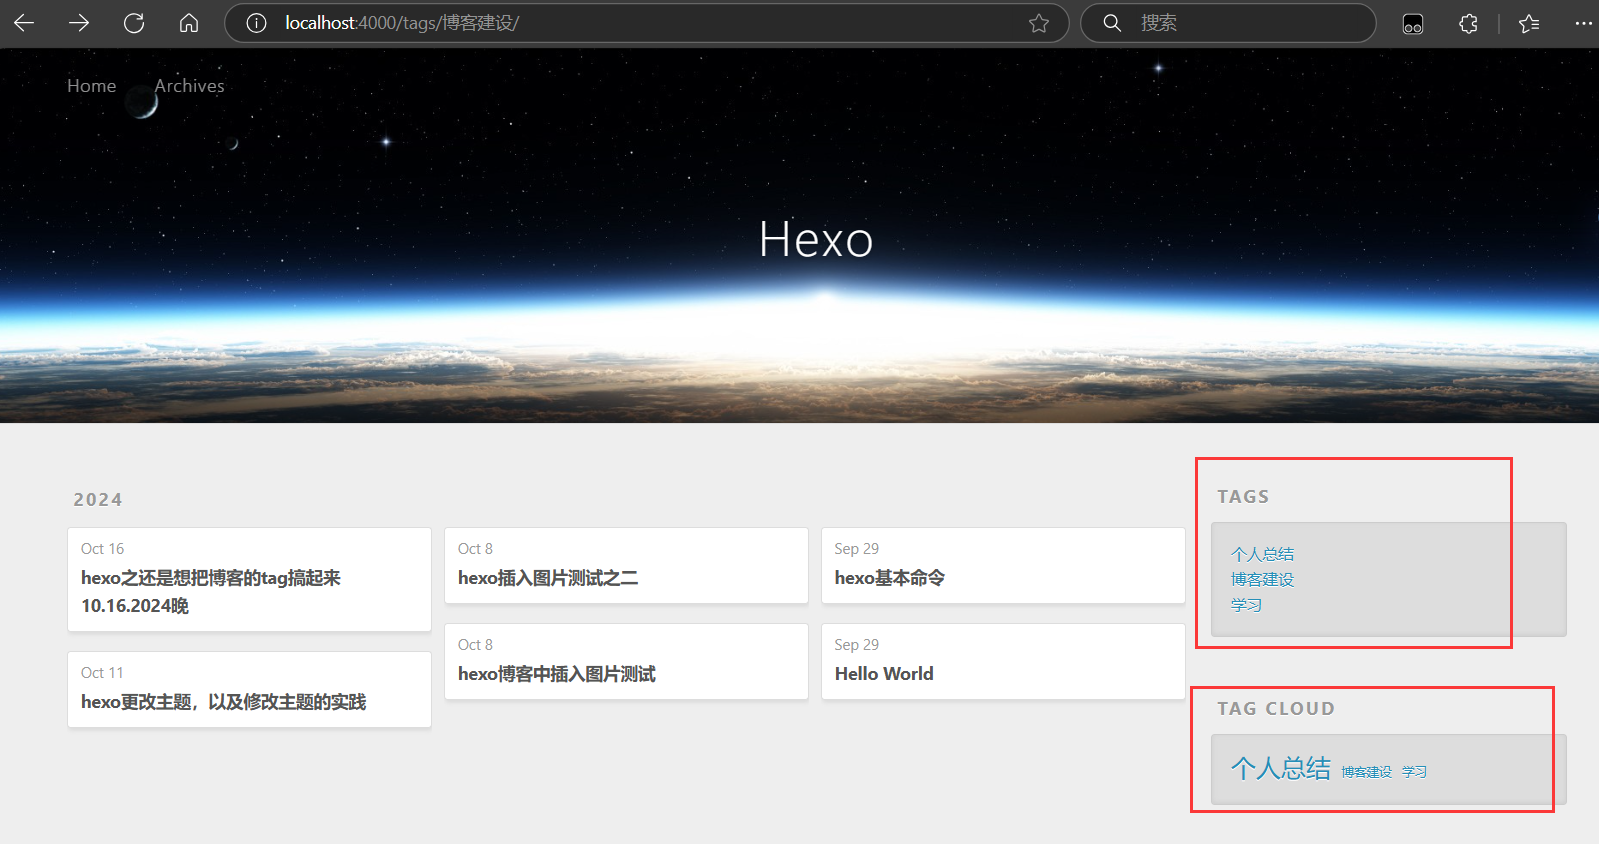Open post hexo插入图片测试之二
Screen dimensions: 1599x844
(548, 578)
